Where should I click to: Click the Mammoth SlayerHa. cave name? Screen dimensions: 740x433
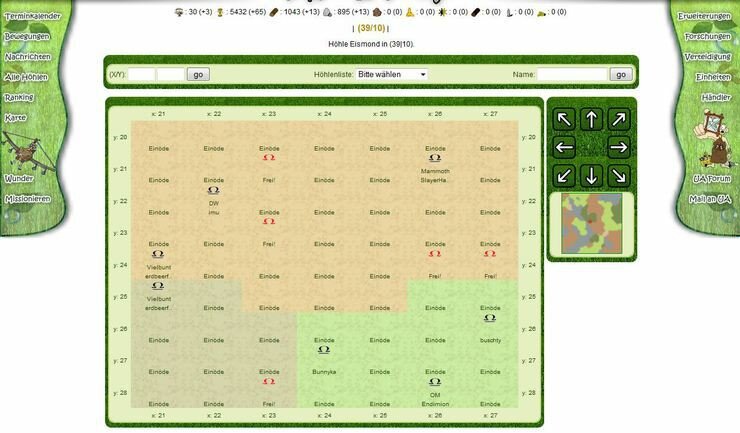coord(435,176)
